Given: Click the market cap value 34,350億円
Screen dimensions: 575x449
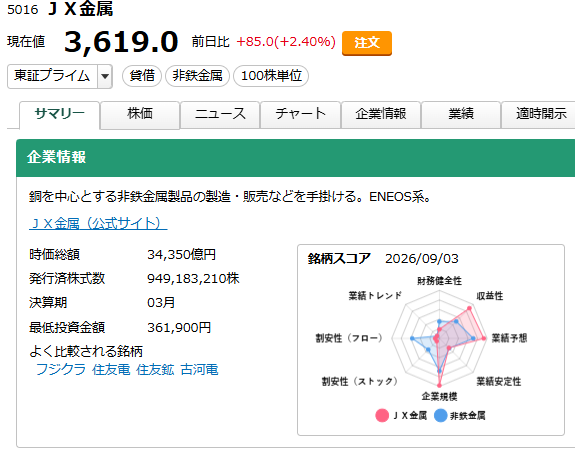Looking at the screenshot, I should pos(182,254).
